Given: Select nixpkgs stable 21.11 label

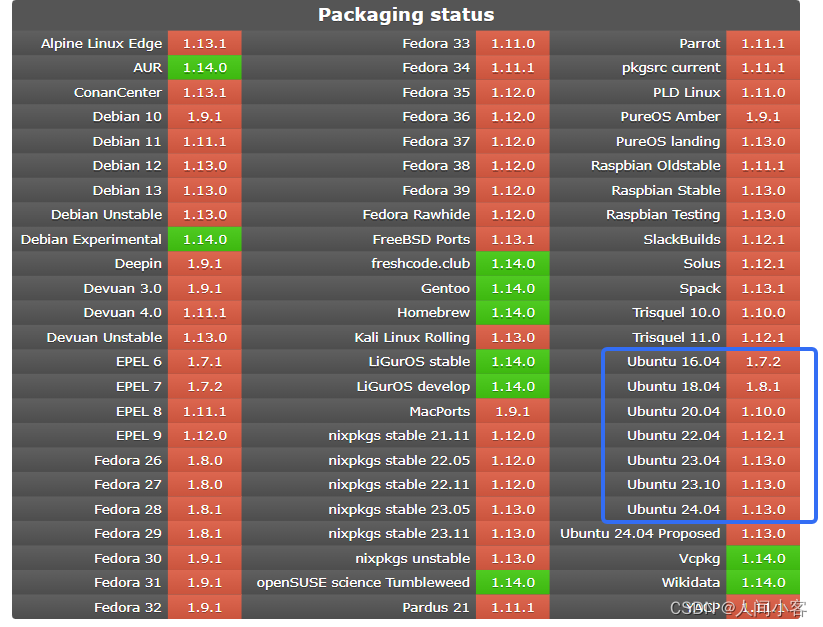Looking at the screenshot, I should click(399, 435).
